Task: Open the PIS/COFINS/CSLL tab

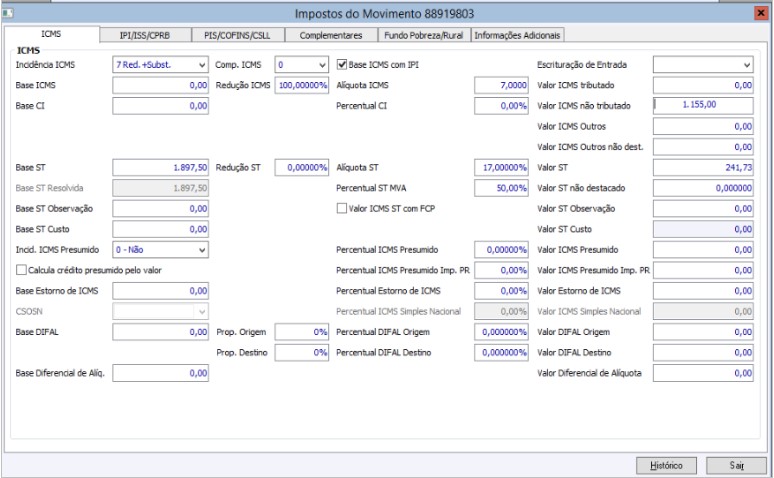Action: click(x=237, y=35)
